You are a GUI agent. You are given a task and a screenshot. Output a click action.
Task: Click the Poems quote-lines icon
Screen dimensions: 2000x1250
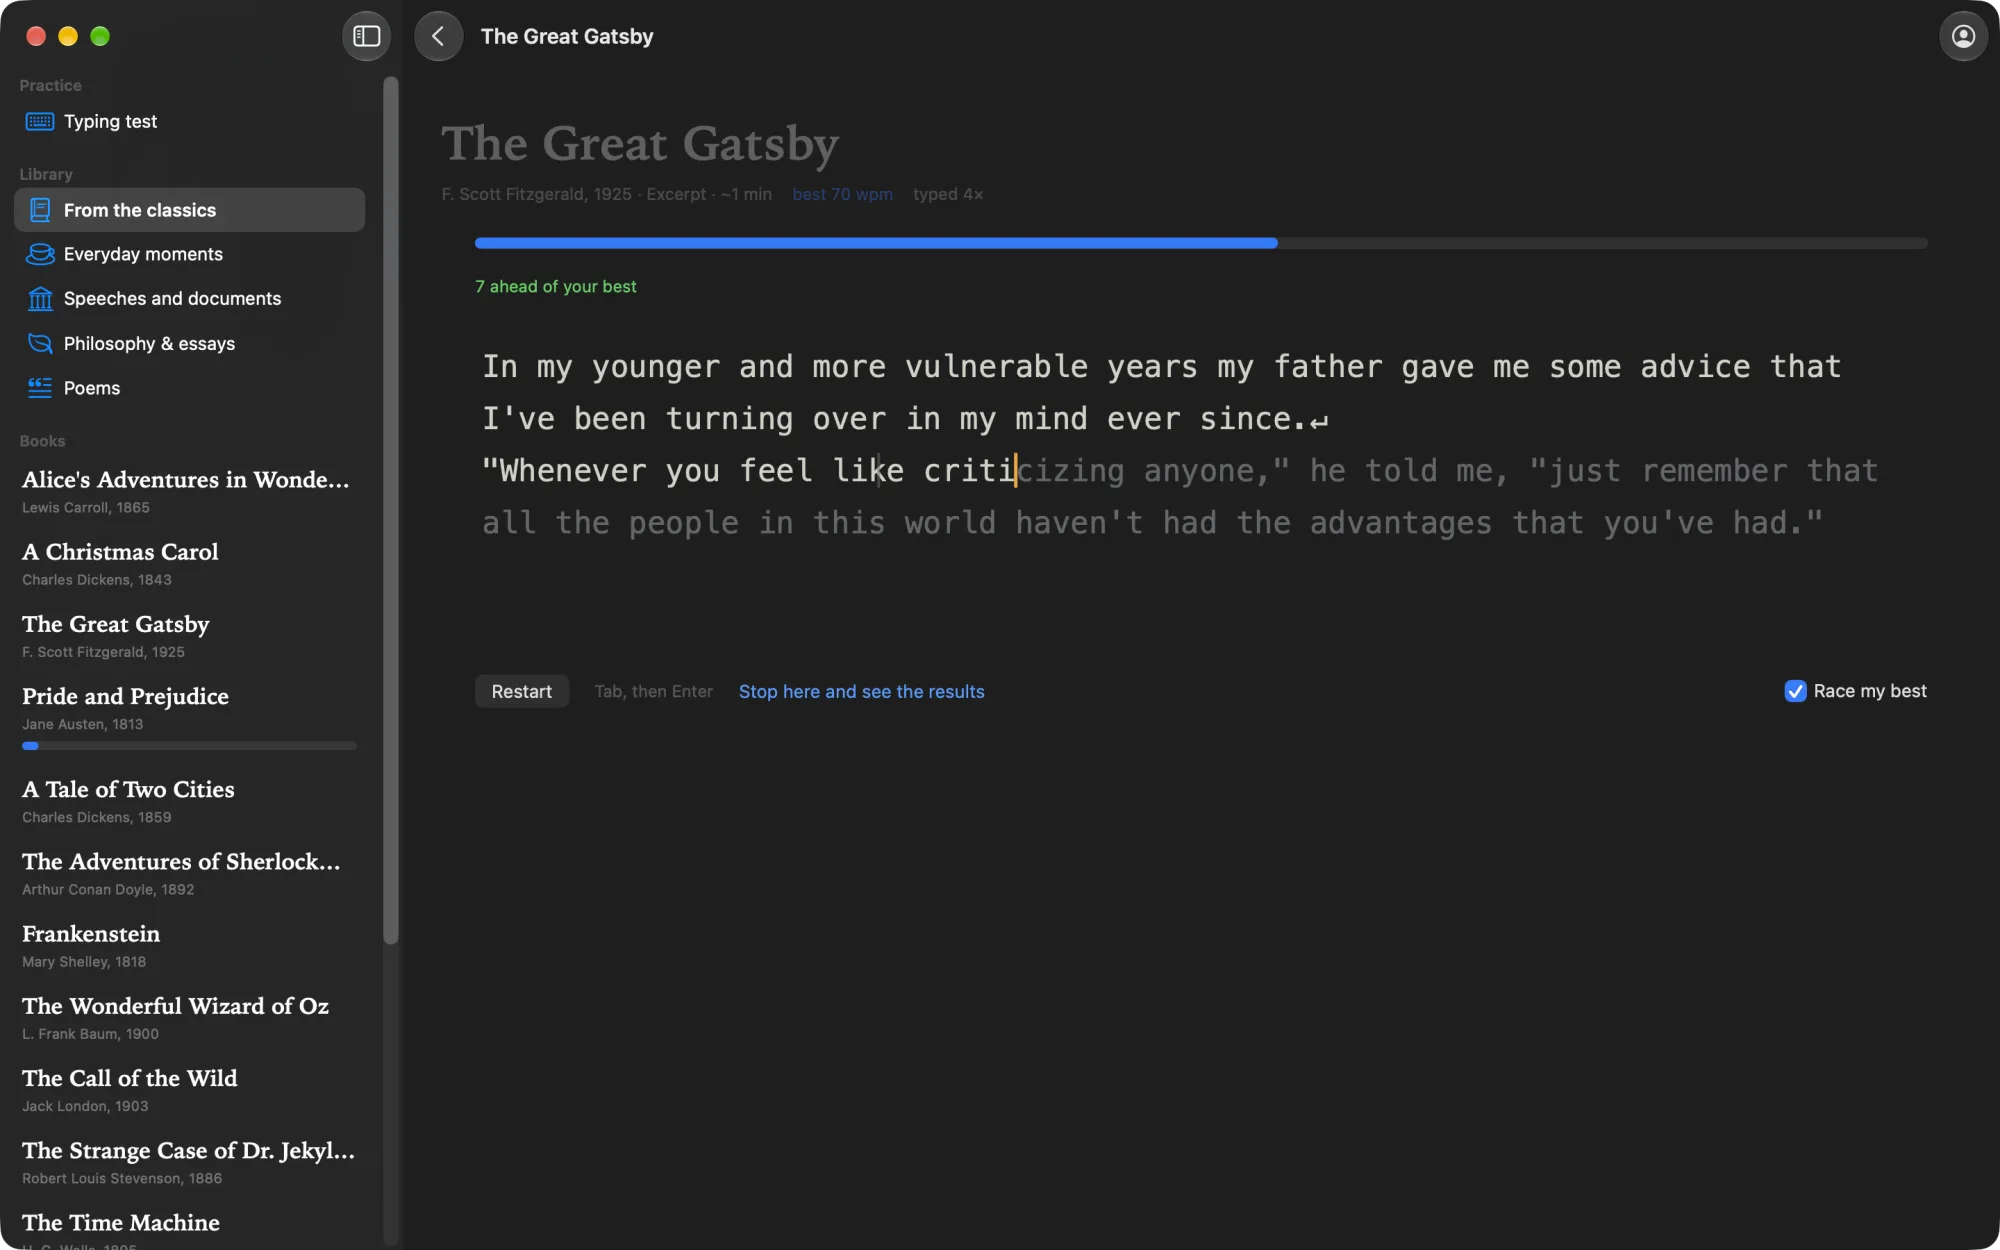pyautogui.click(x=40, y=388)
